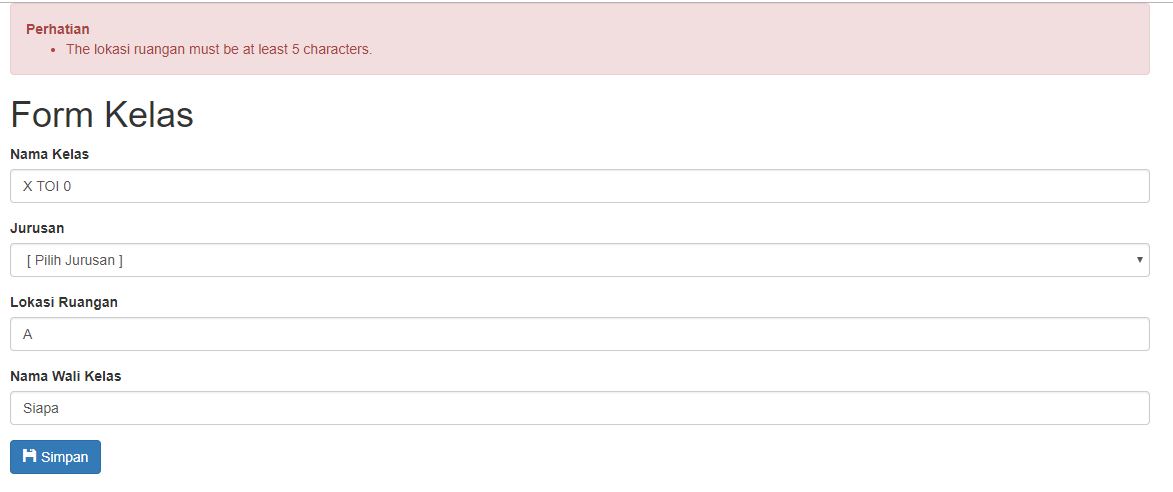Submit the form with Simpan button
This screenshot has height=492, width=1173.
(x=55, y=457)
